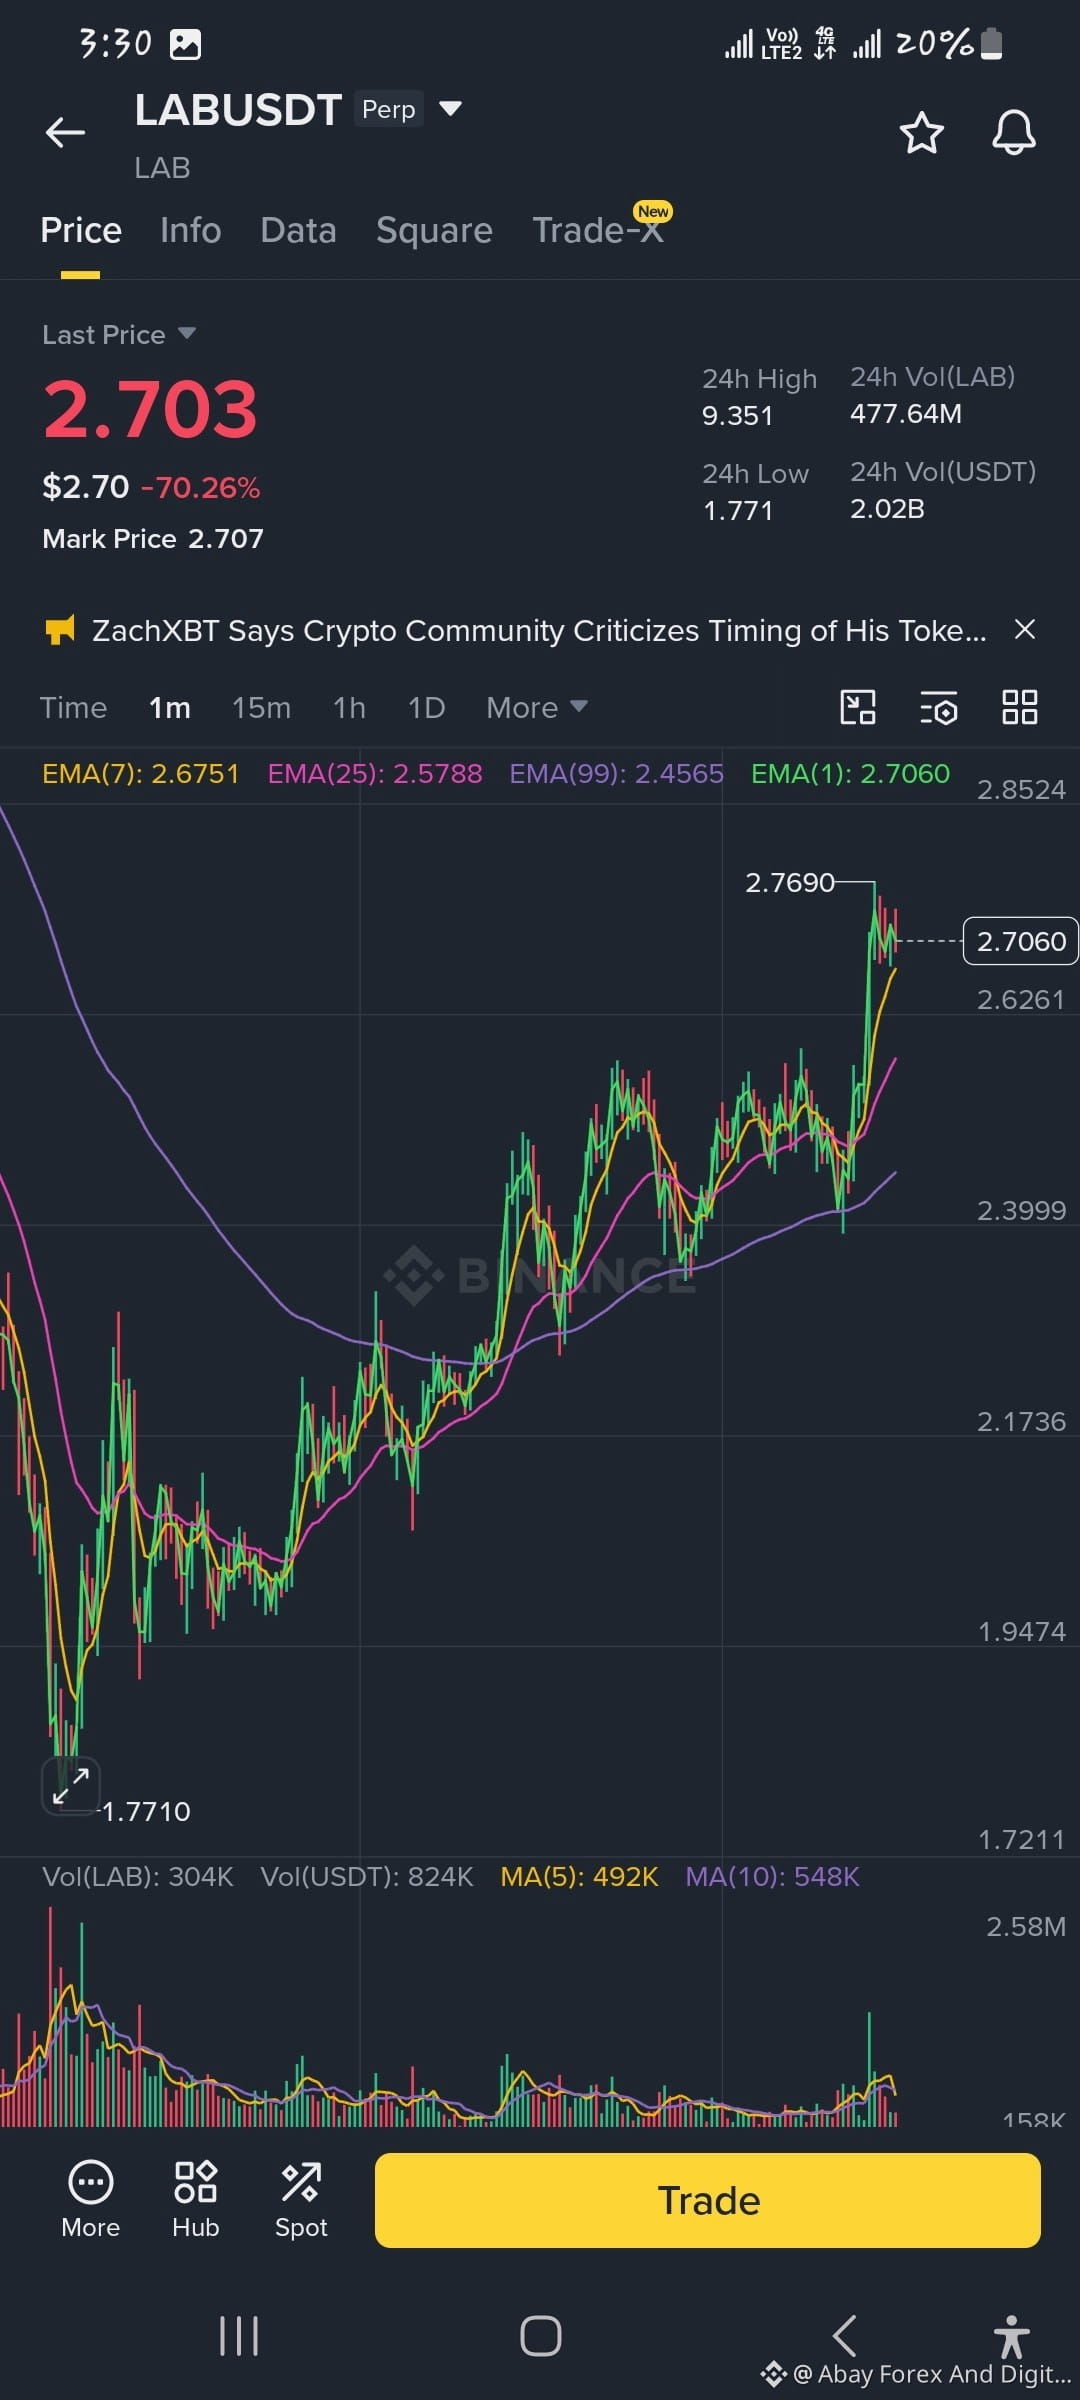
Task: Add LABUSDT to favorites with star icon
Action: point(921,132)
